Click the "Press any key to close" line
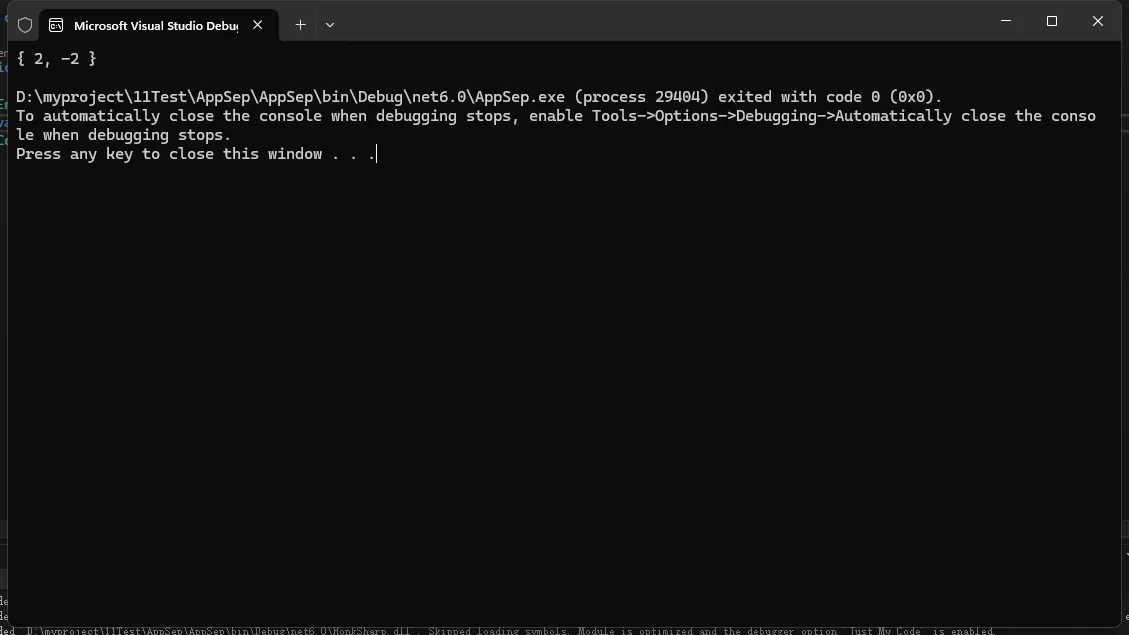Viewport: 1129px width, 635px height. click(169, 154)
